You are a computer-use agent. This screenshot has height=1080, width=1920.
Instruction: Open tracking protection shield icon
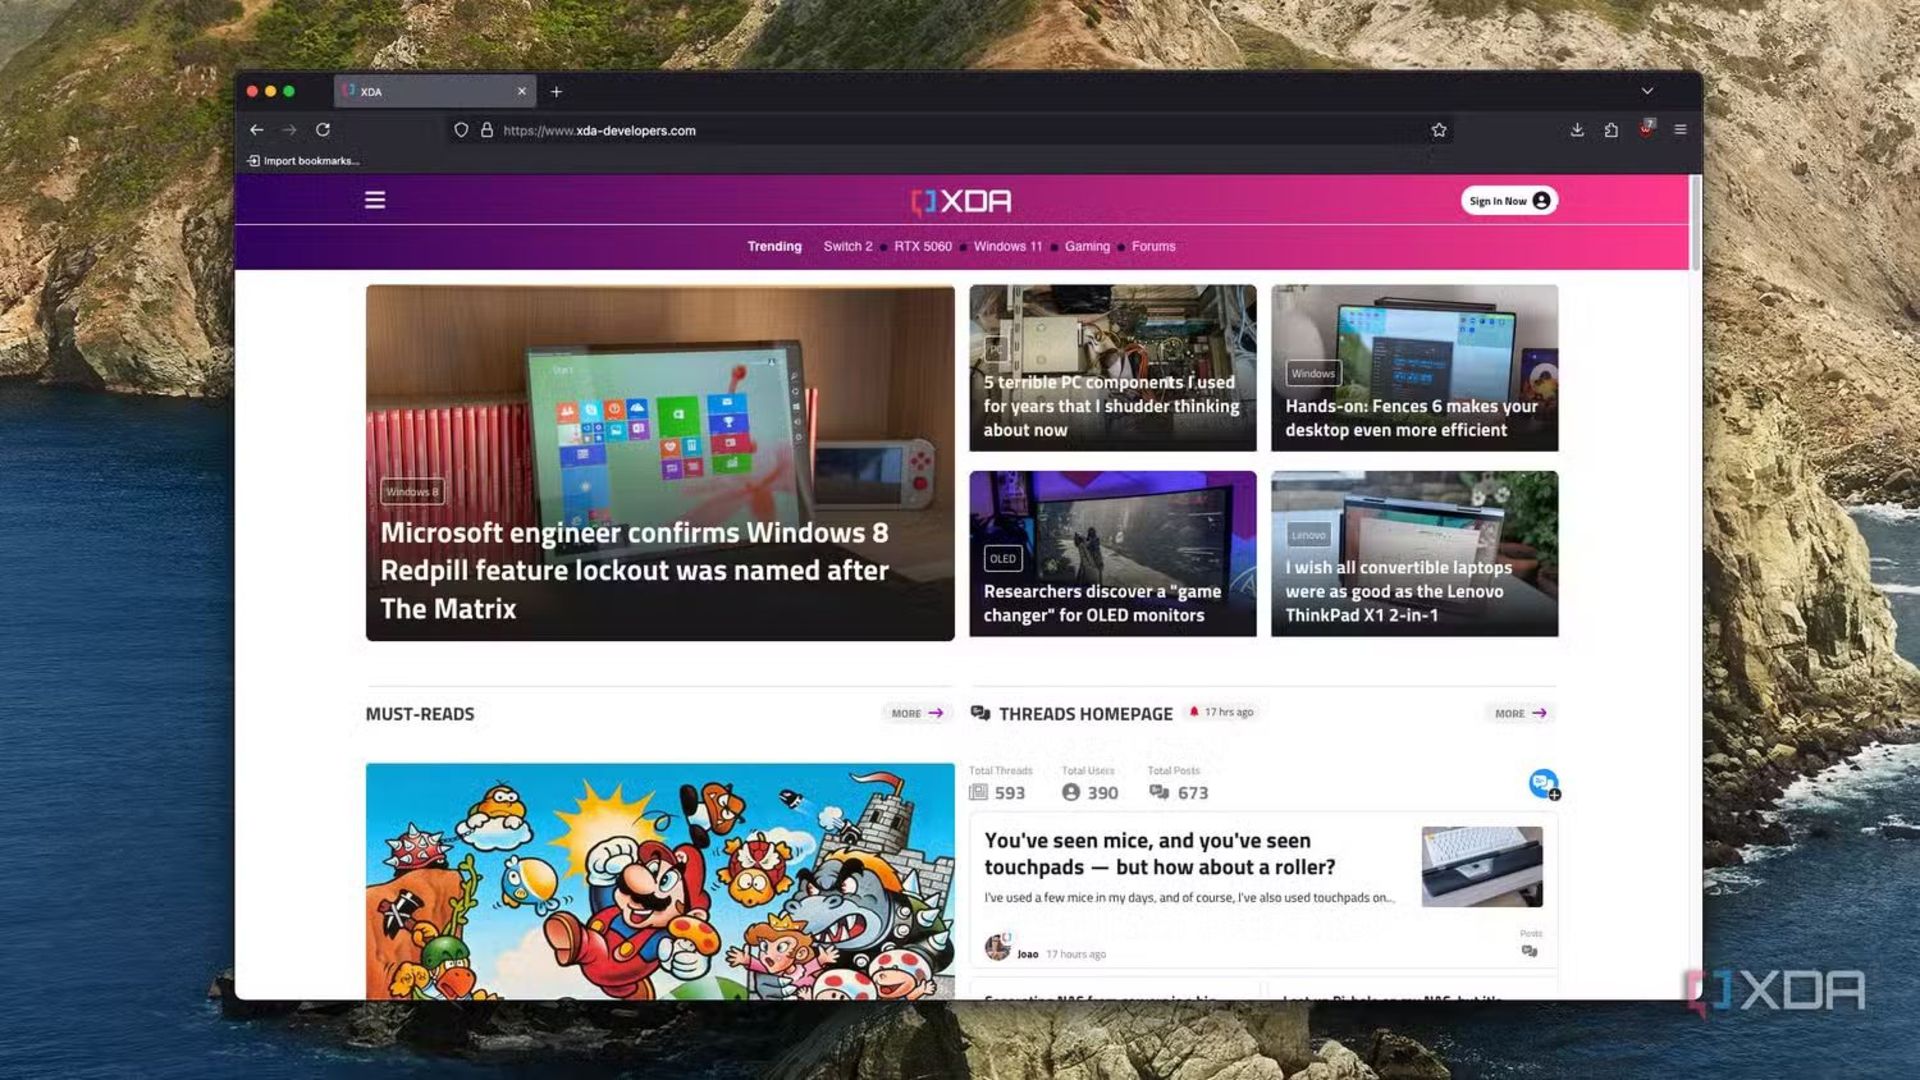click(461, 130)
